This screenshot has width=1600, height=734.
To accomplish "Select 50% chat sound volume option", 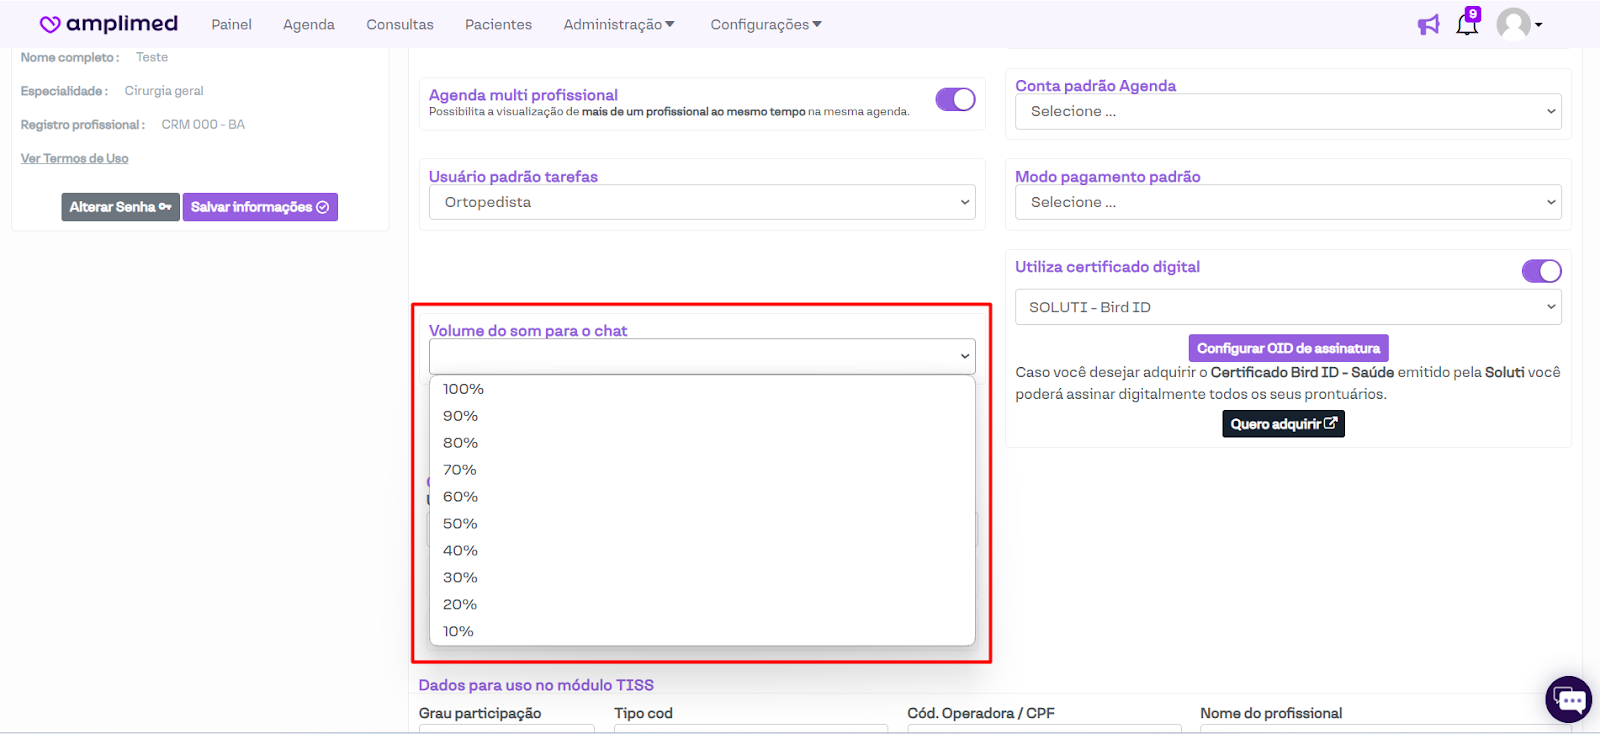I will tap(460, 524).
